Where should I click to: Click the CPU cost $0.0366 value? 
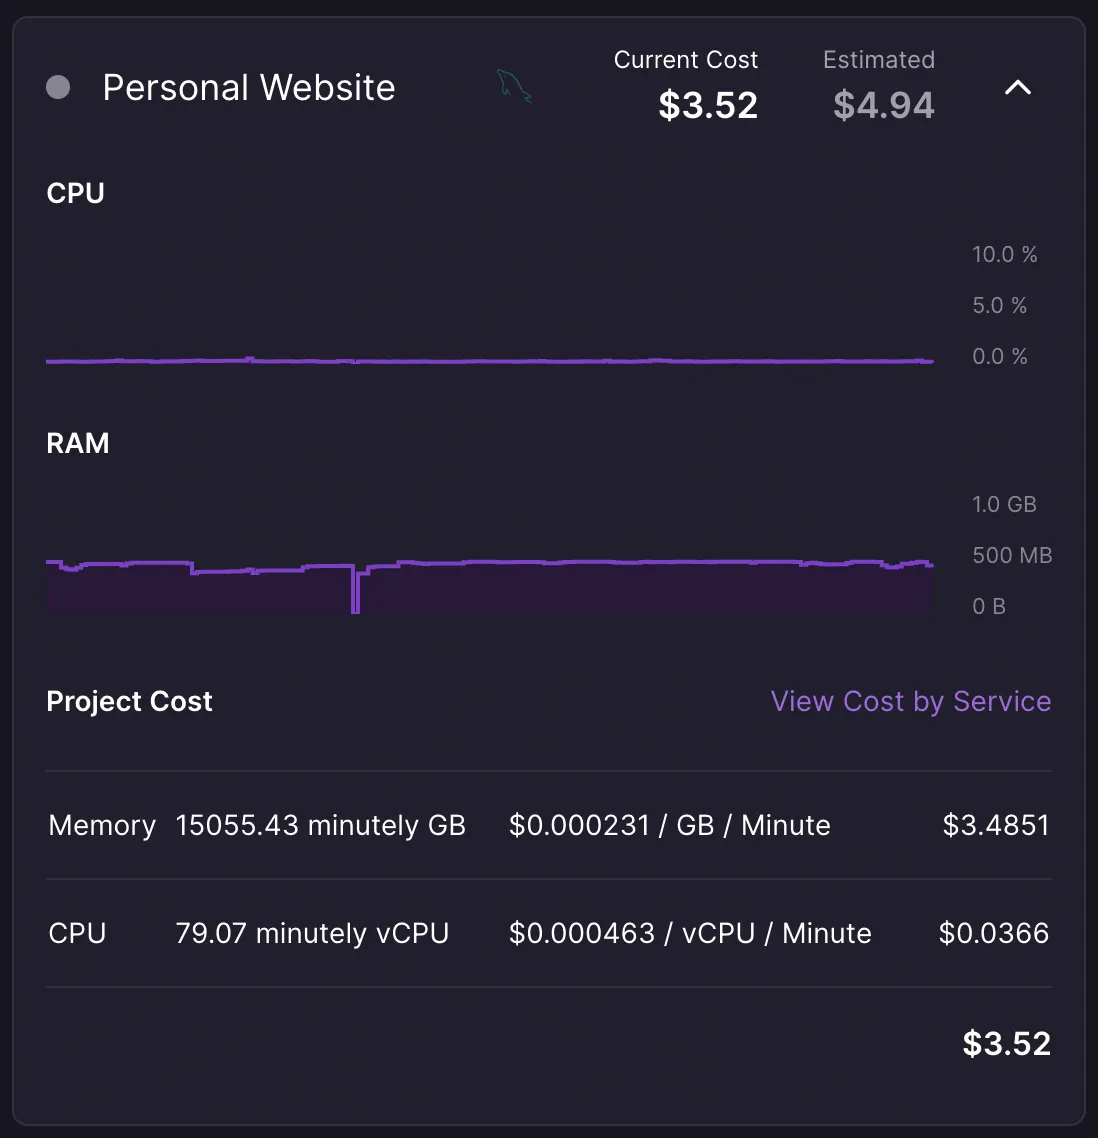click(x=994, y=933)
